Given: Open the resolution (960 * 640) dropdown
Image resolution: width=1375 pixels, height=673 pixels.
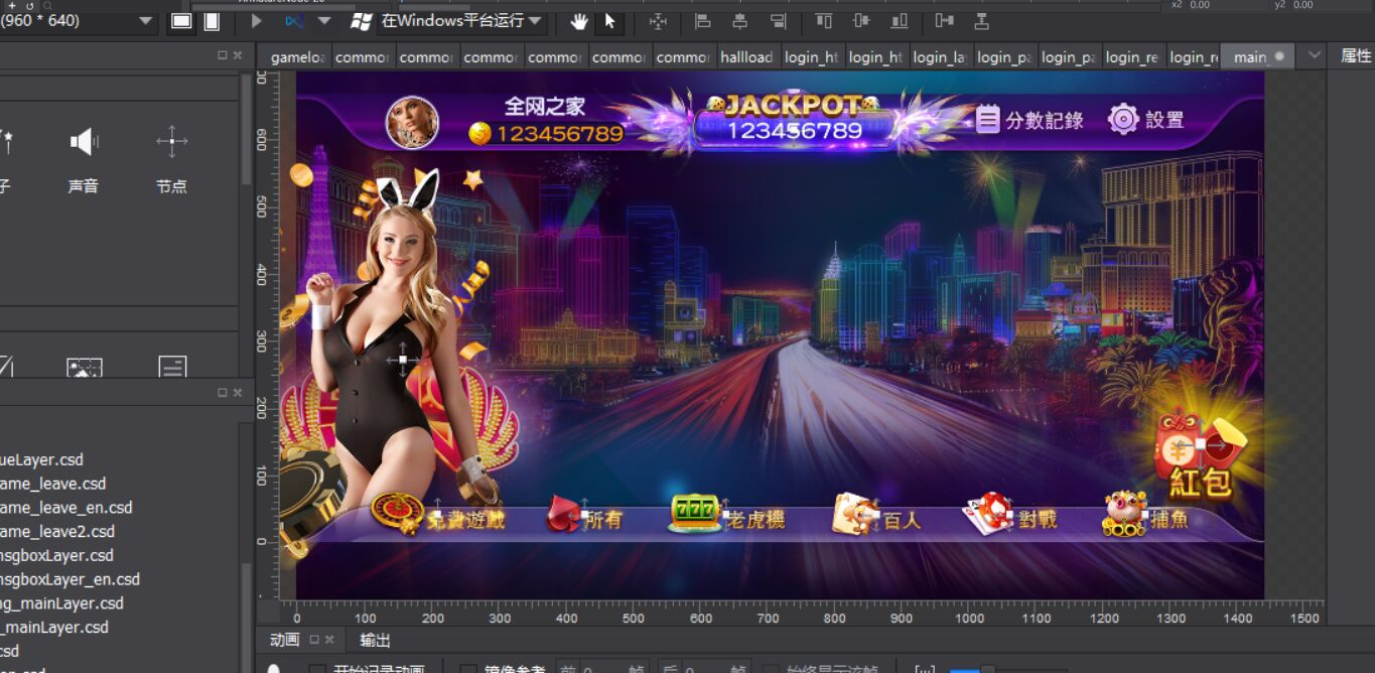Looking at the screenshot, I should [146, 21].
